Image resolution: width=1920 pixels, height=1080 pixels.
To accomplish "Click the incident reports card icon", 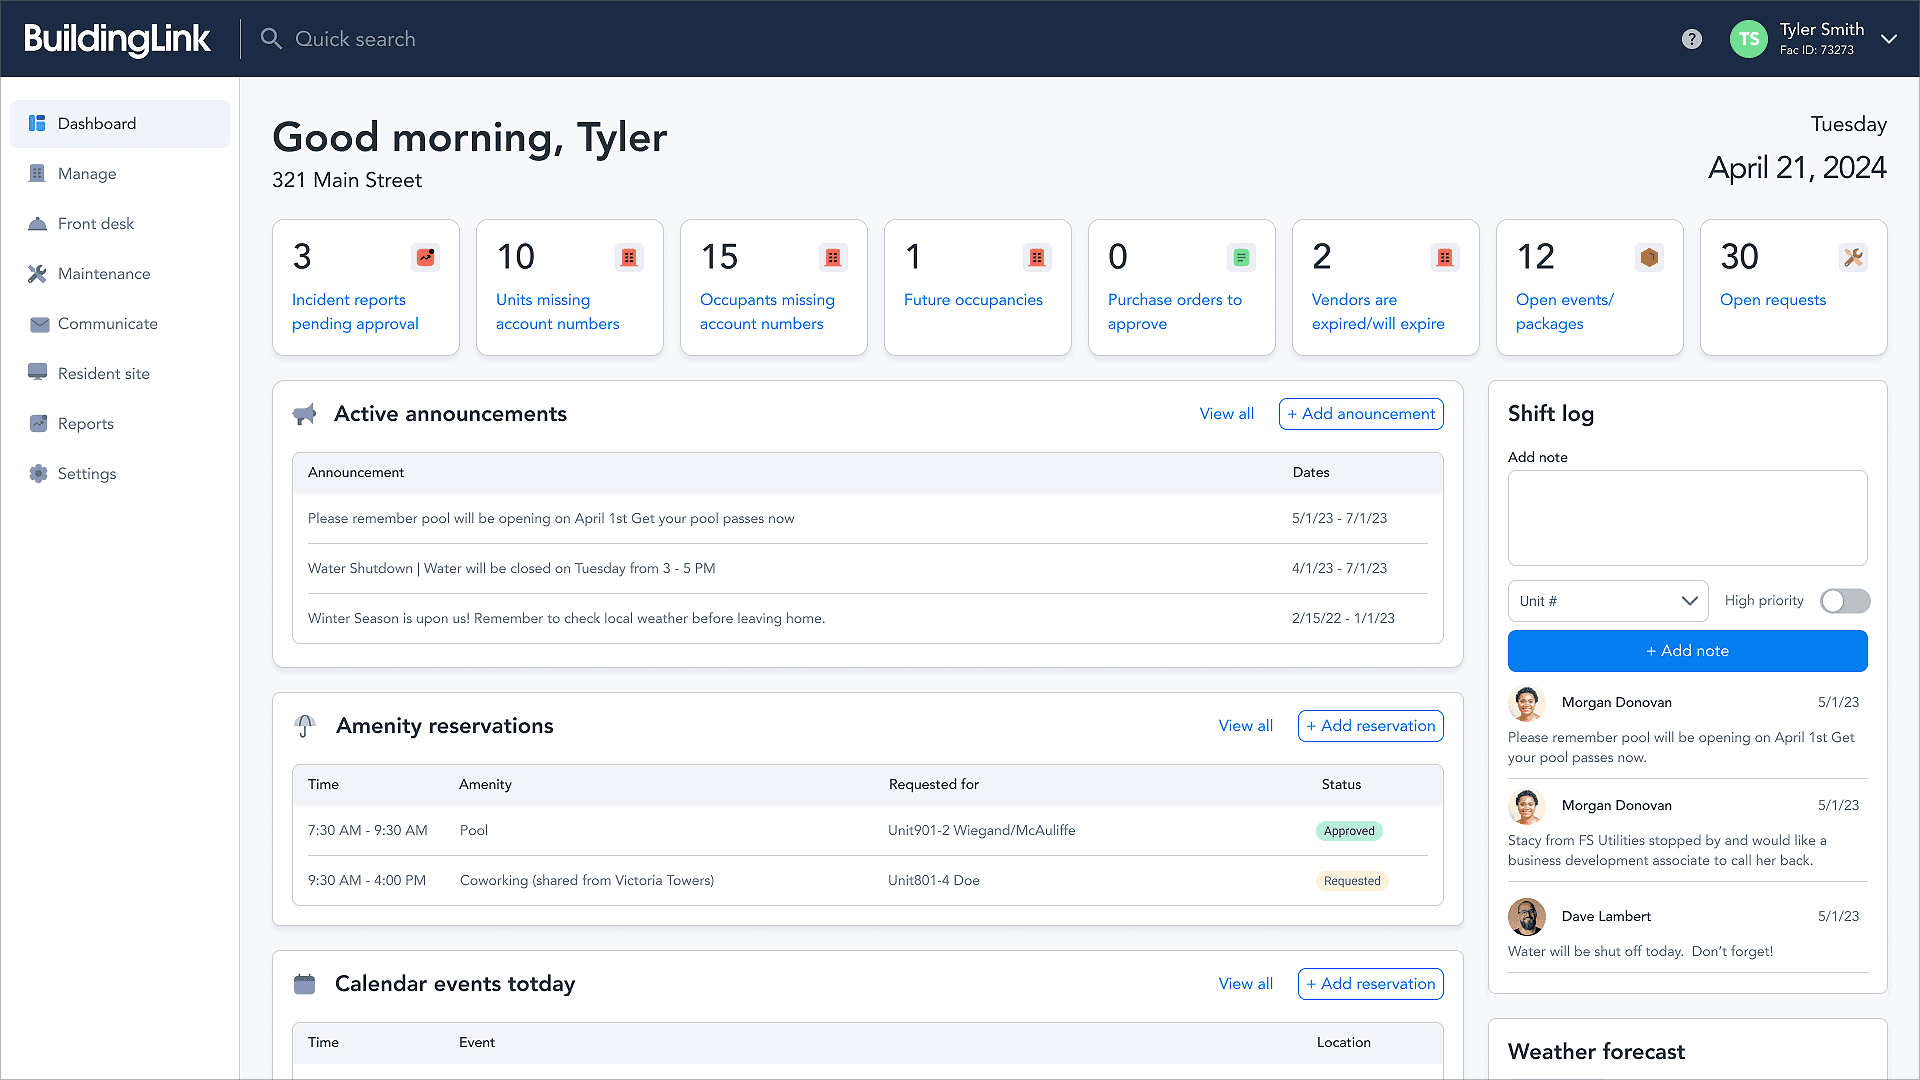I will click(426, 257).
